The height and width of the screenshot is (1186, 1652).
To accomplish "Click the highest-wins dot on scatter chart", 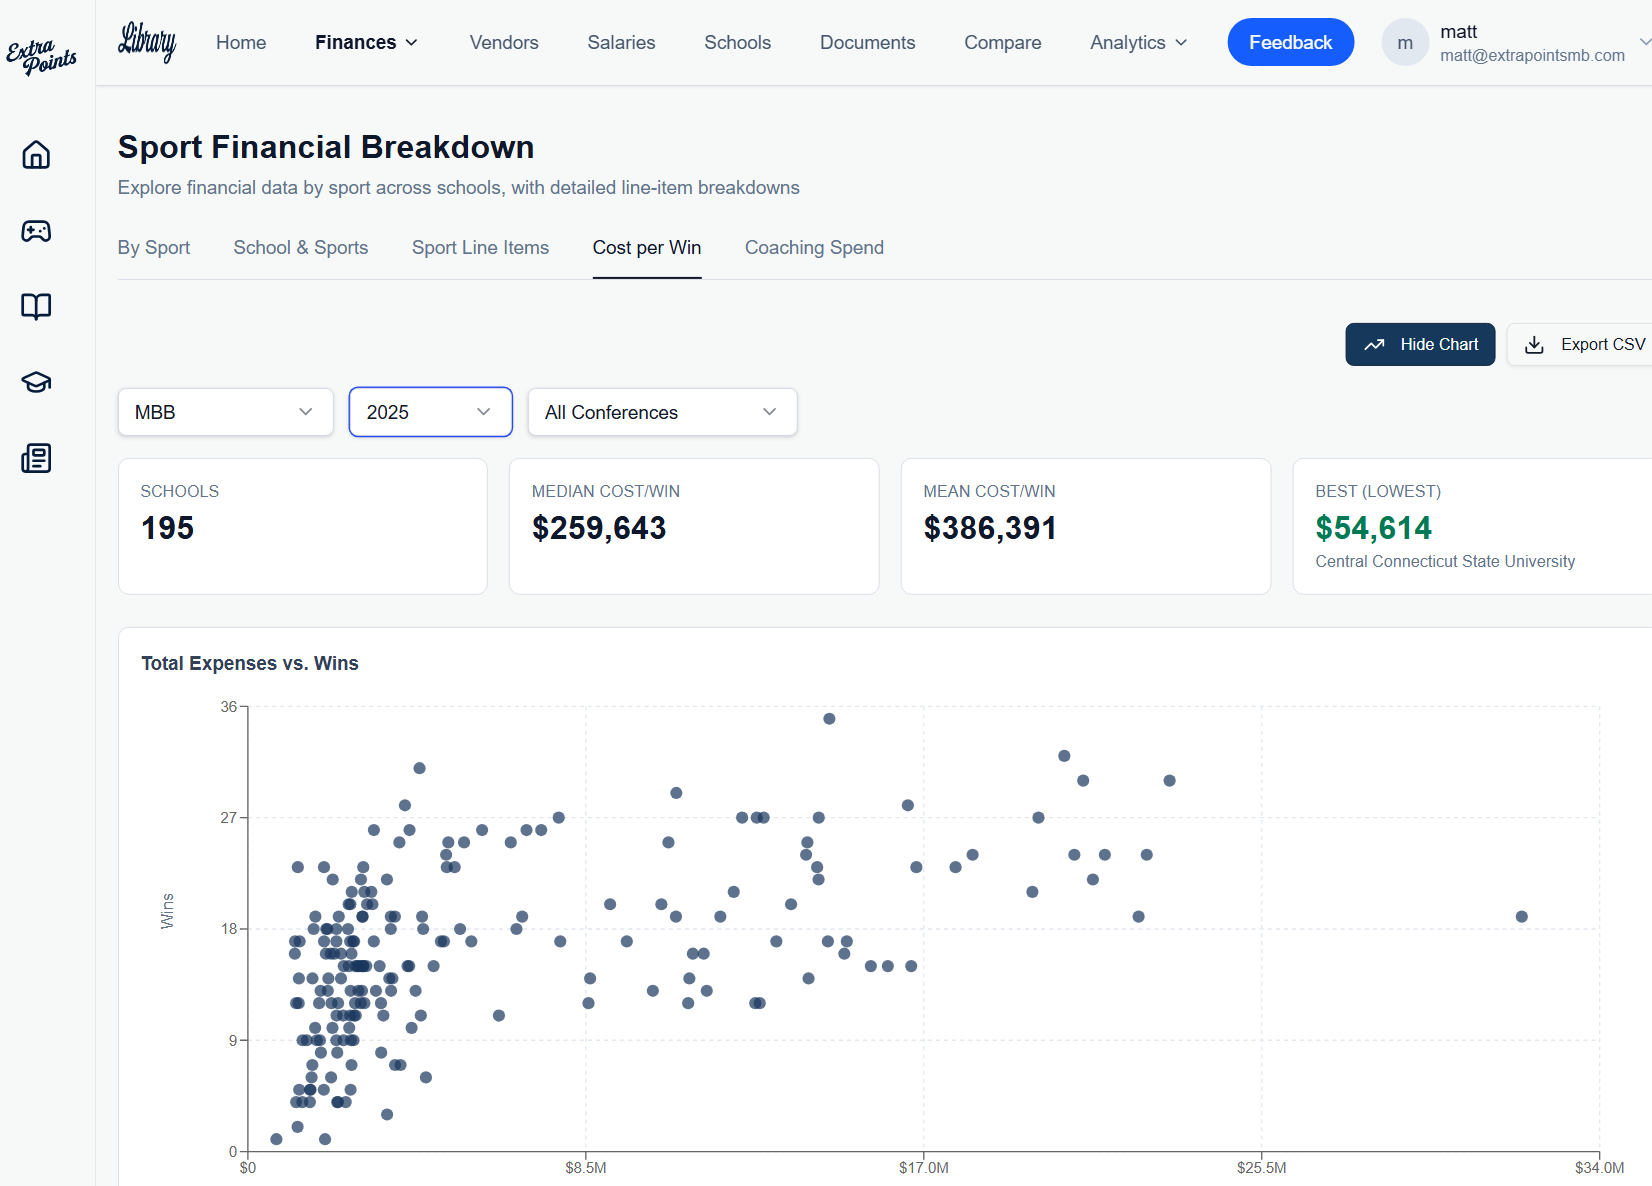I will tap(829, 719).
